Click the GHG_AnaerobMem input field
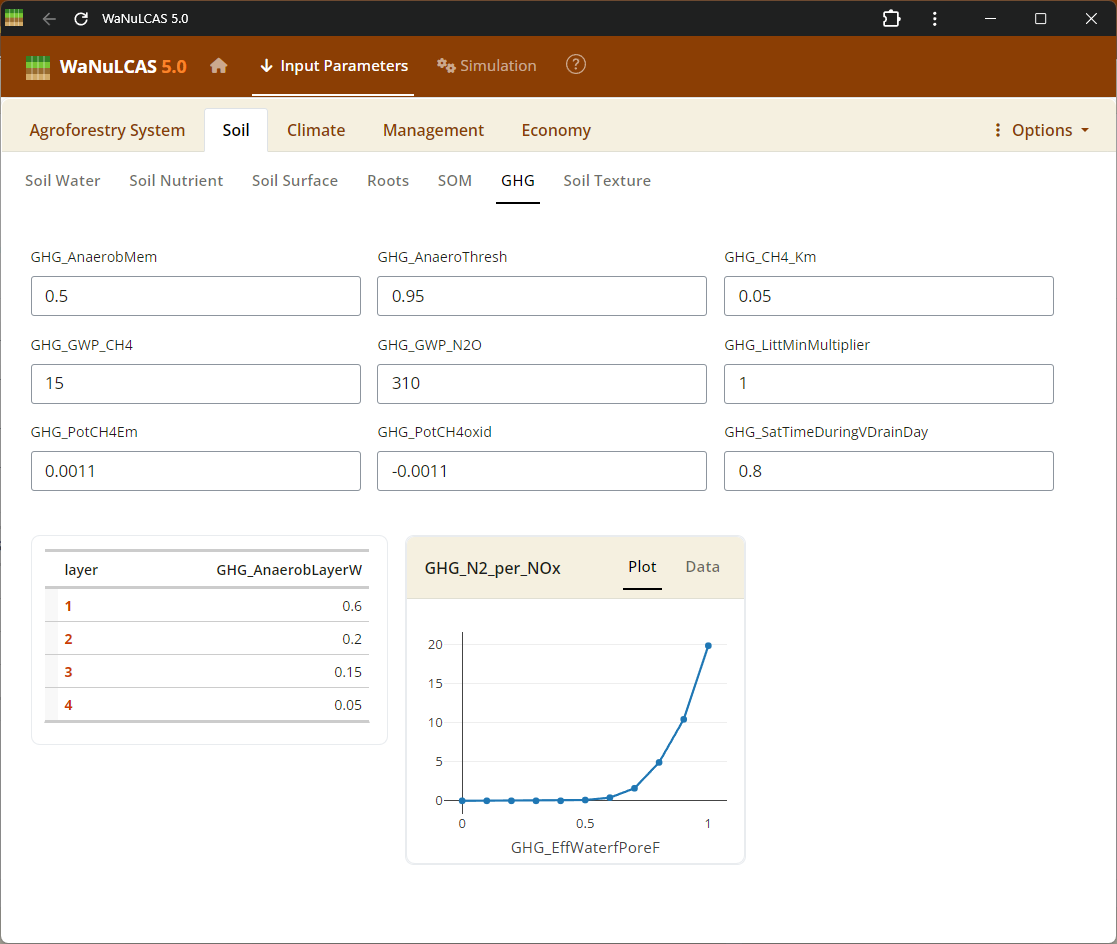This screenshot has height=944, width=1117. tap(196, 297)
